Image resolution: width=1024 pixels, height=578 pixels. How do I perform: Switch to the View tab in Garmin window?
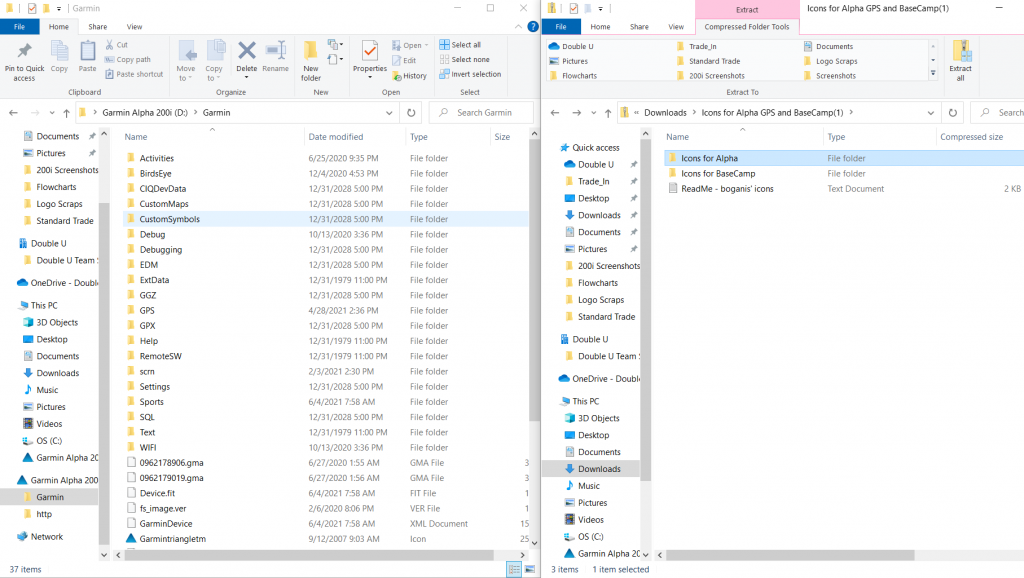tap(134, 27)
